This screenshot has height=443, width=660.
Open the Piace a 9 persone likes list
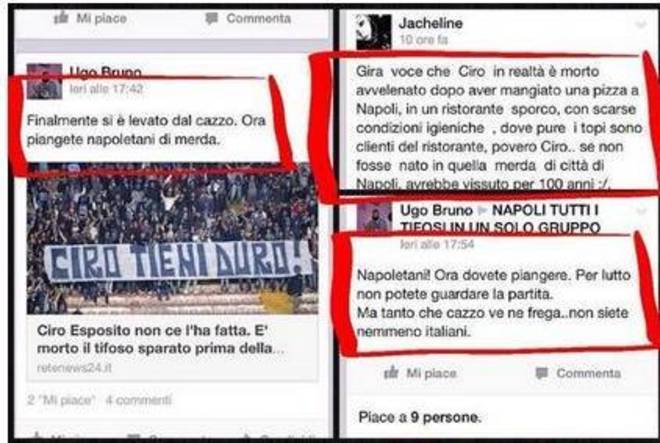[x=419, y=417]
